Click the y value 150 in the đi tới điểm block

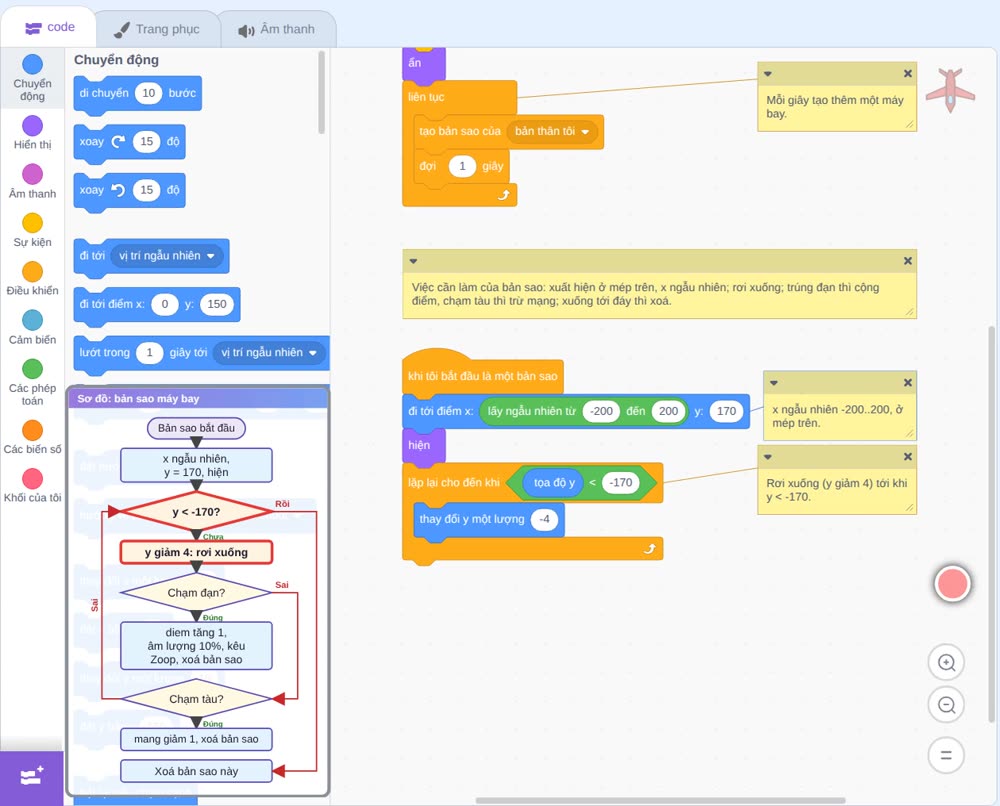tap(217, 304)
